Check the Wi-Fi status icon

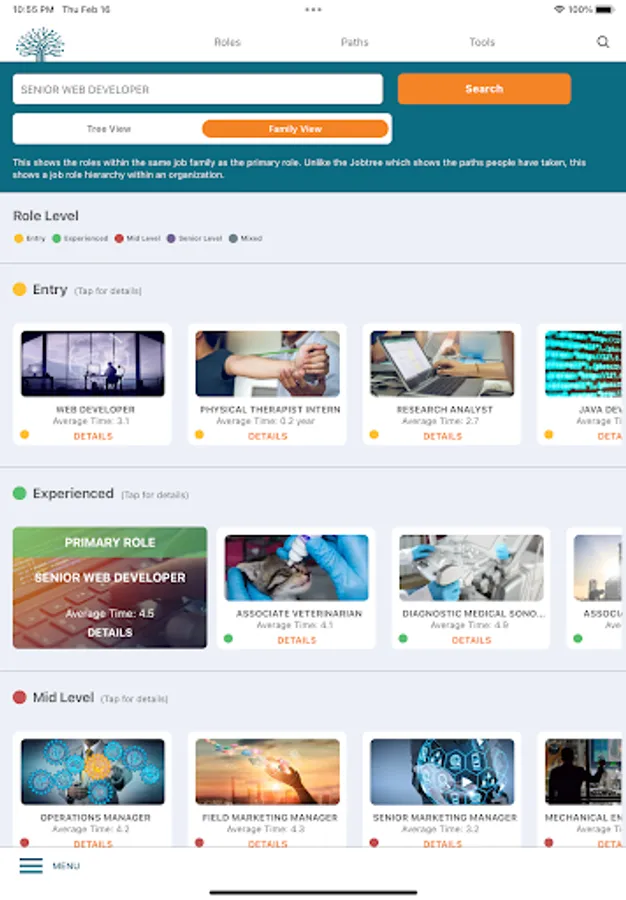(559, 9)
